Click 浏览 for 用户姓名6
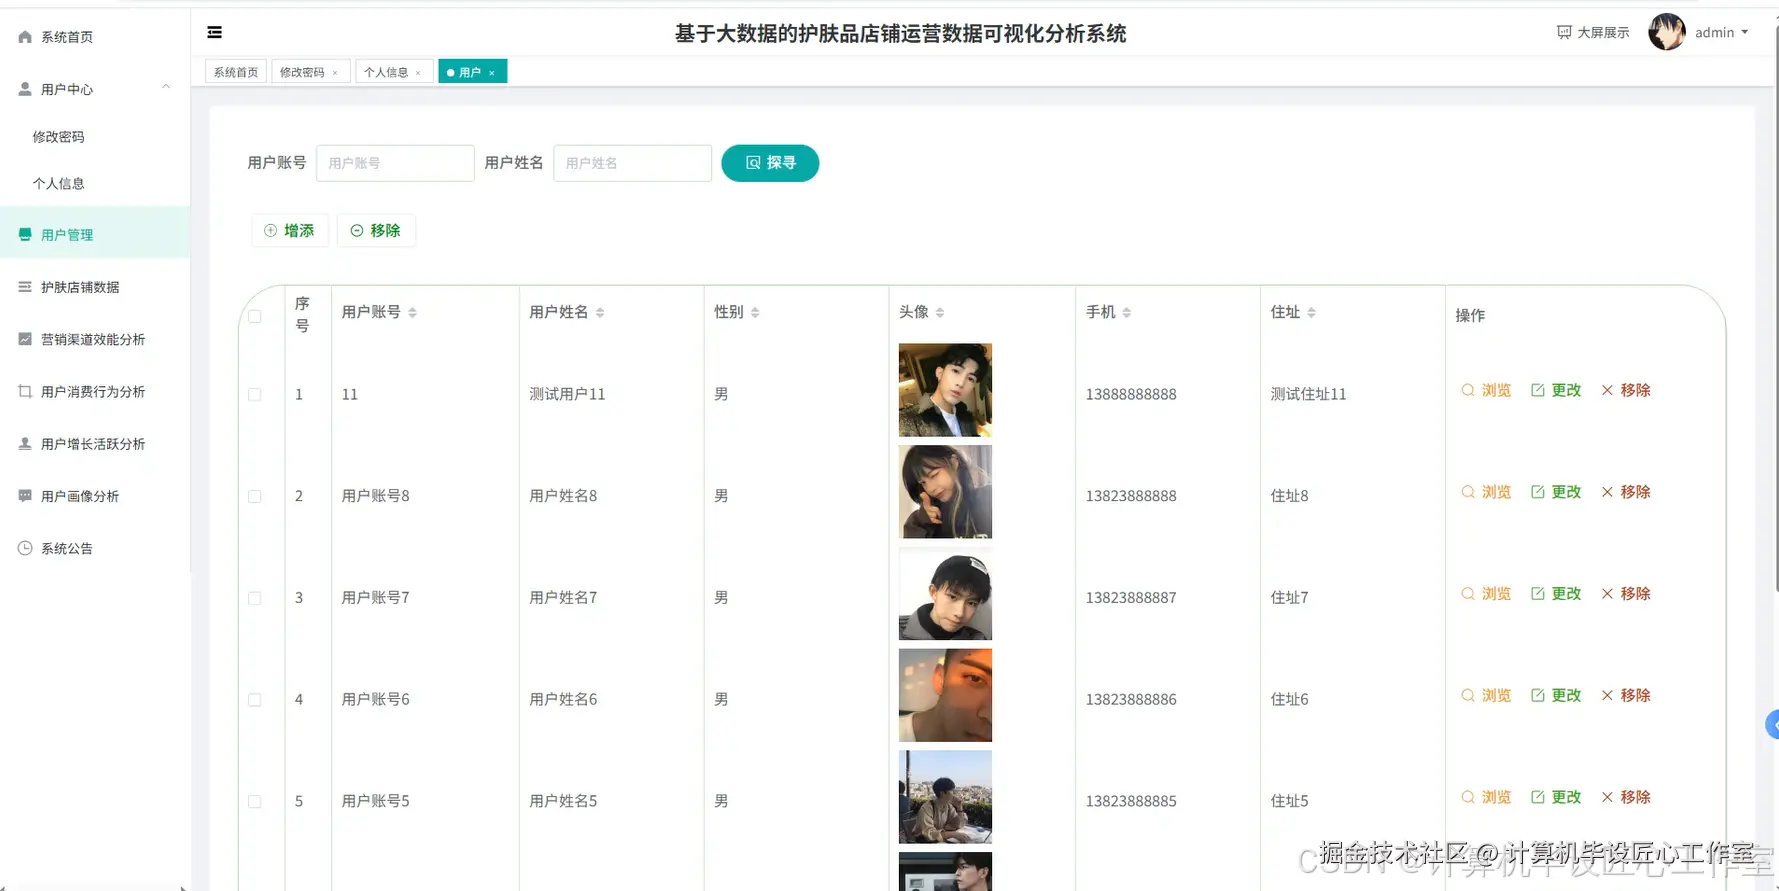The height and width of the screenshot is (891, 1779). [x=1486, y=695]
